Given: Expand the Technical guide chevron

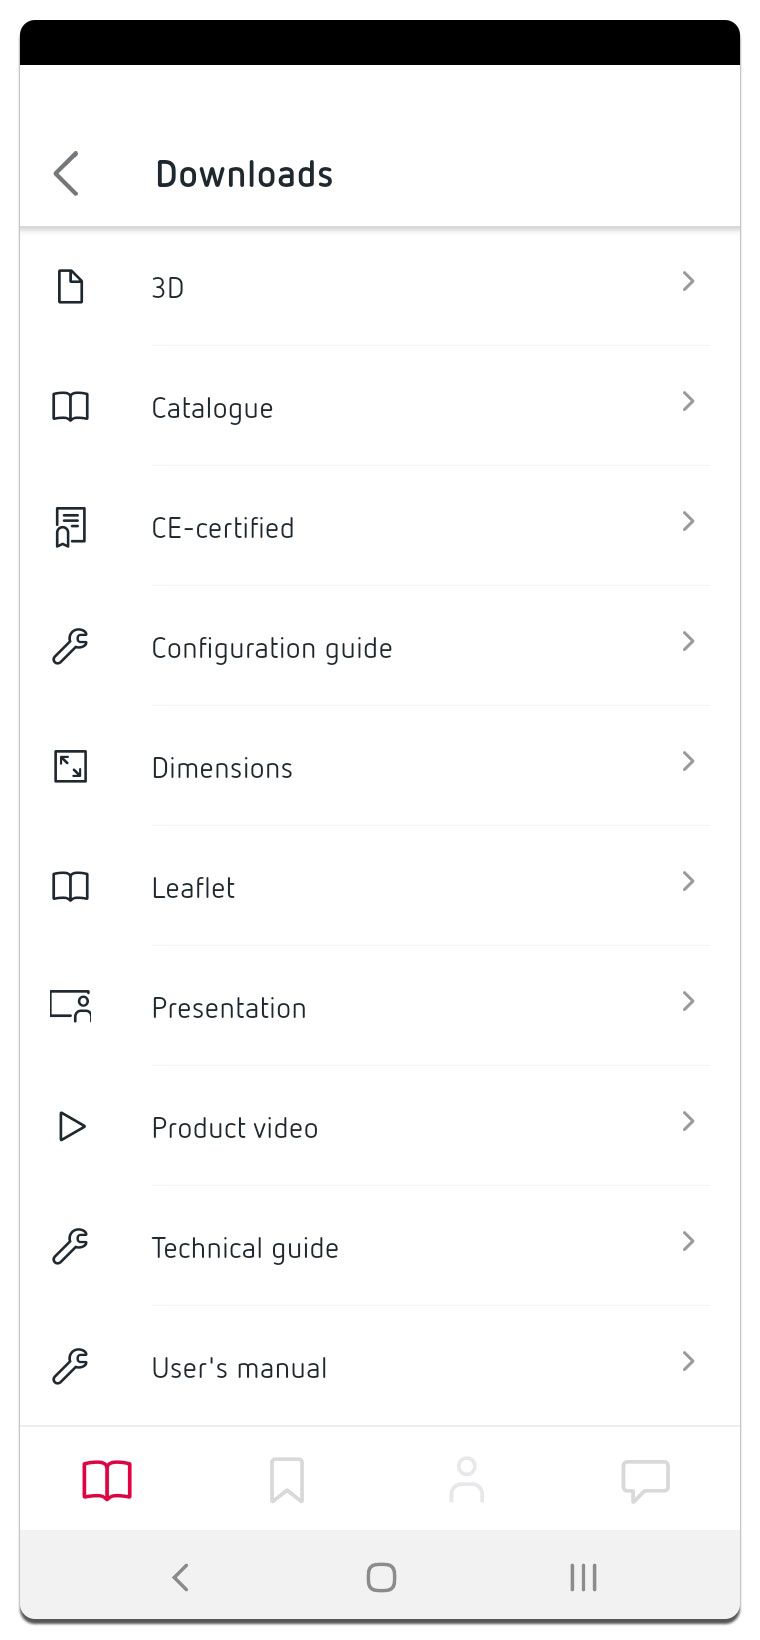Looking at the screenshot, I should [688, 1242].
